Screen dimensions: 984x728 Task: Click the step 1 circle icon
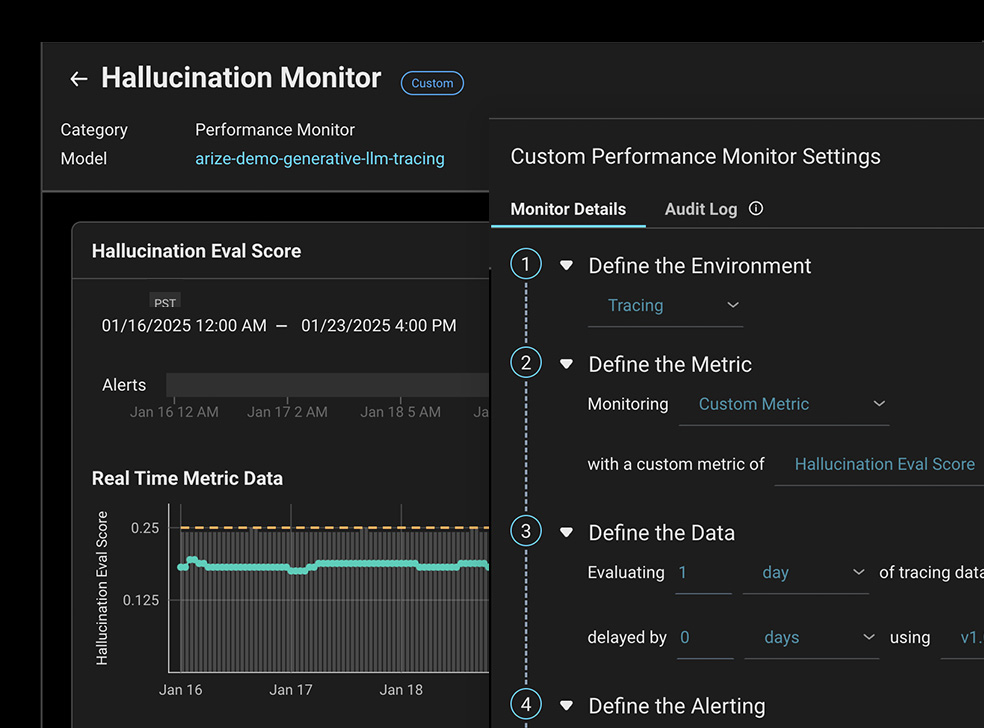526,265
